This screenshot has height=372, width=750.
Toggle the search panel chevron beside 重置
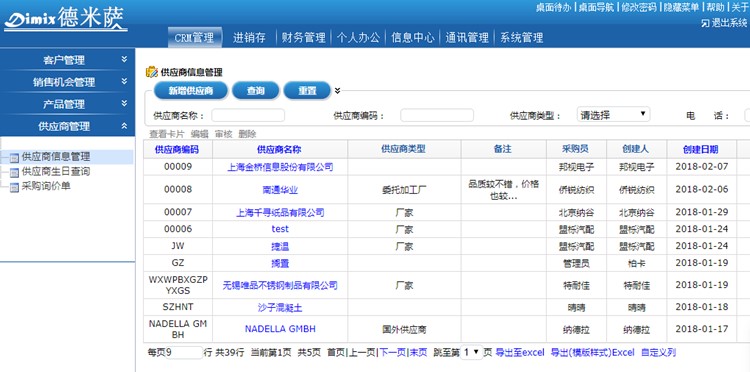[337, 90]
